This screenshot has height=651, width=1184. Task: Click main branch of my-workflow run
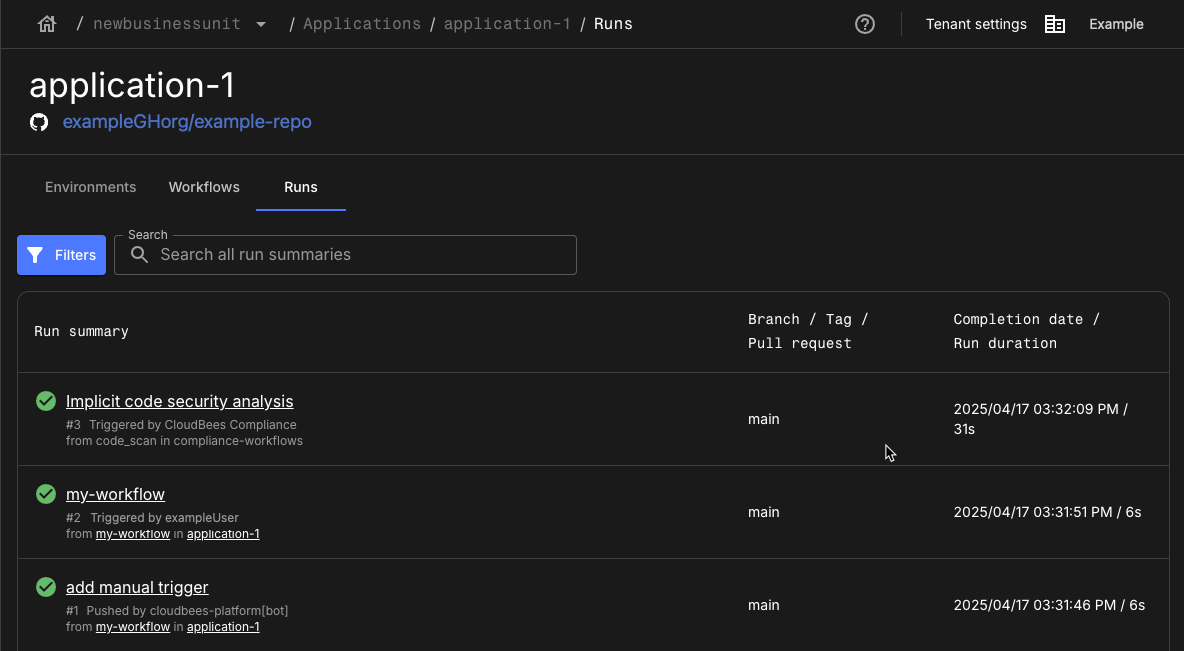(763, 512)
